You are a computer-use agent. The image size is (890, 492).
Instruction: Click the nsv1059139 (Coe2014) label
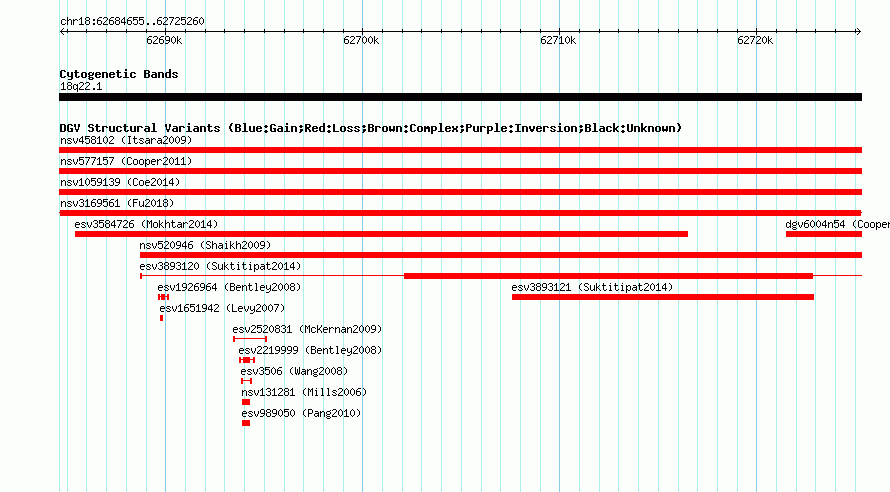(x=120, y=182)
